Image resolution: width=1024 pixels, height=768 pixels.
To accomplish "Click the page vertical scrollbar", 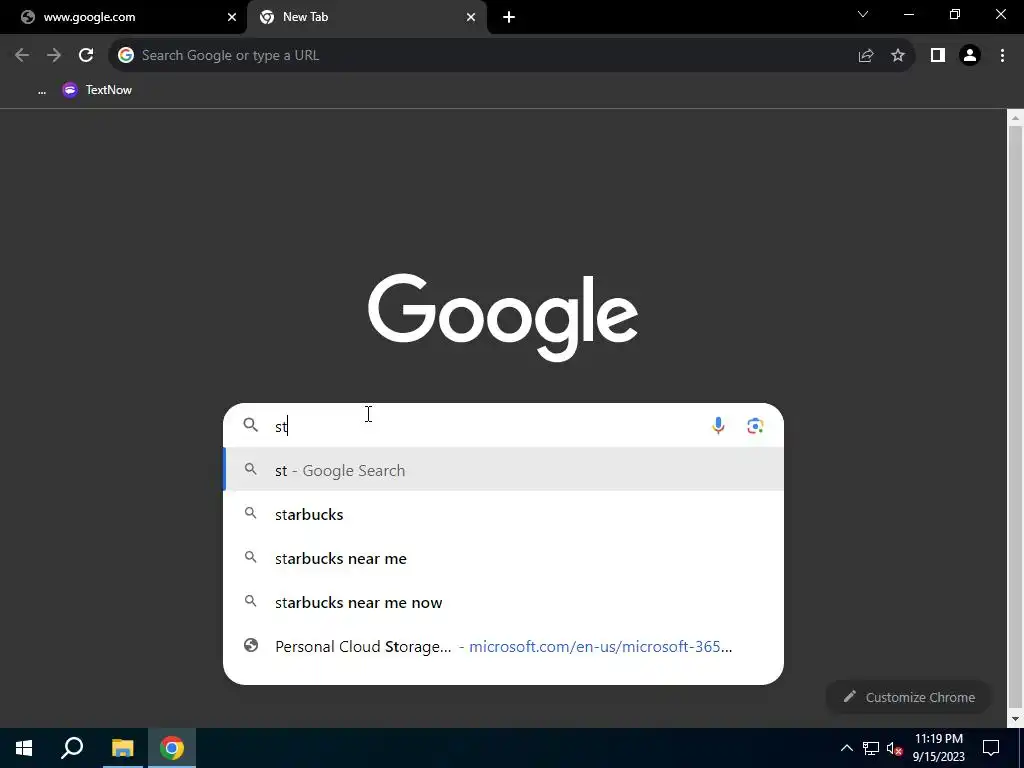I will pyautogui.click(x=1015, y=418).
